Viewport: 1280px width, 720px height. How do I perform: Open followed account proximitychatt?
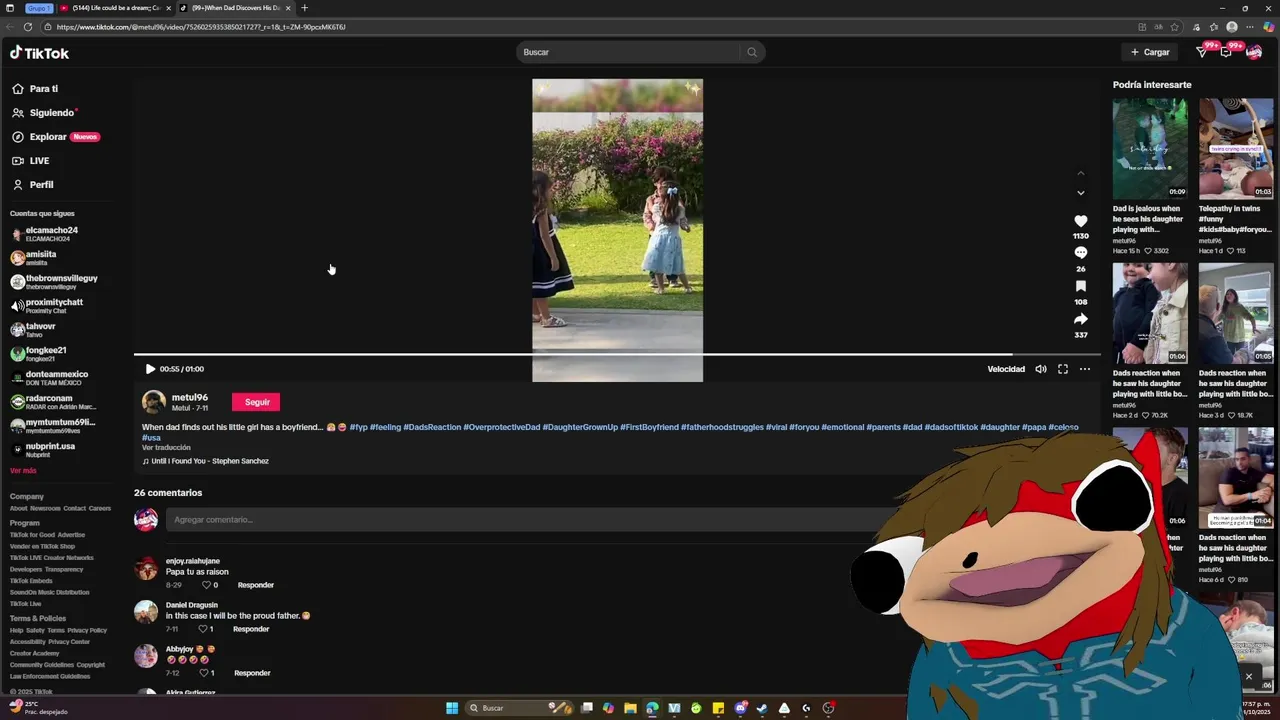click(x=47, y=306)
